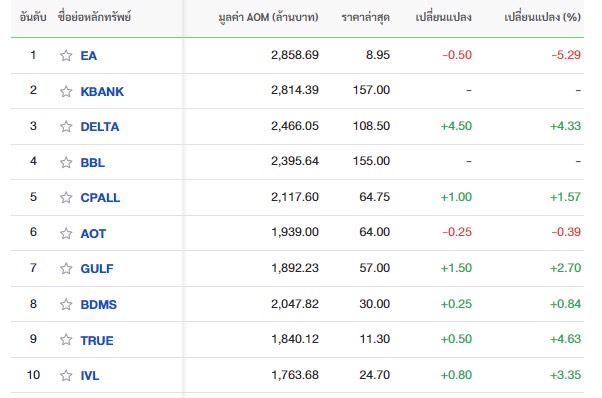Toggle the favorite star for KBANK

click(x=66, y=91)
